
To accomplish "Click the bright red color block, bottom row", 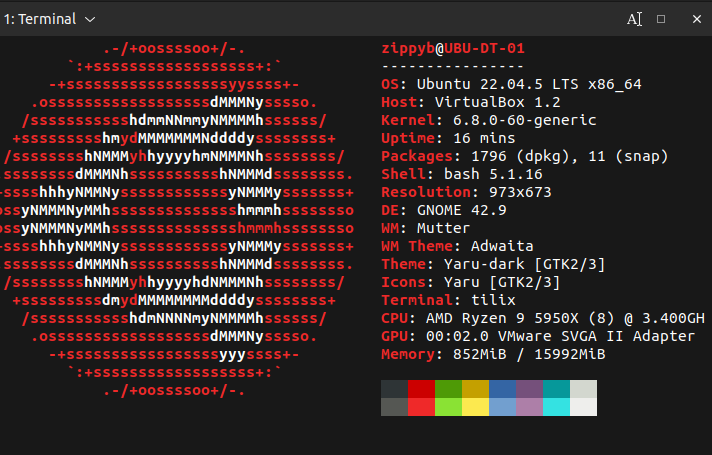I will 421,407.
